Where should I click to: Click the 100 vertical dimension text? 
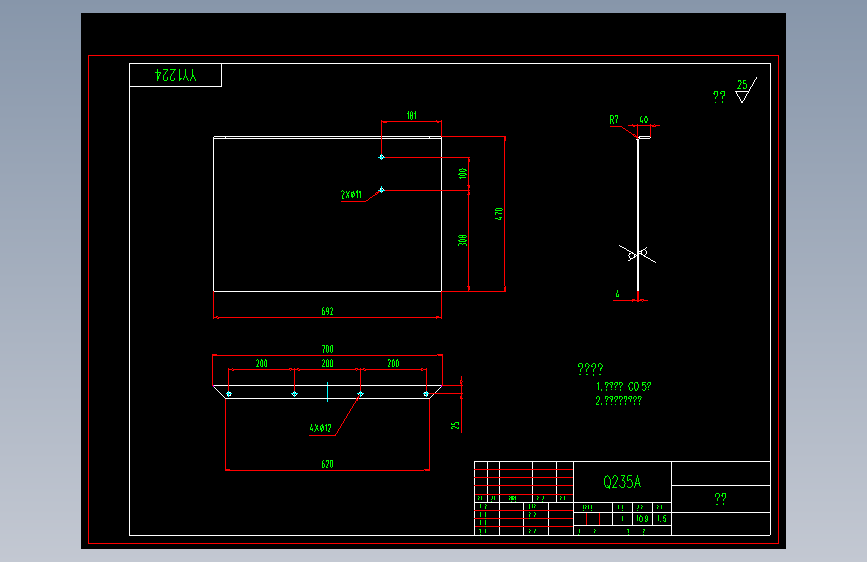(463, 173)
